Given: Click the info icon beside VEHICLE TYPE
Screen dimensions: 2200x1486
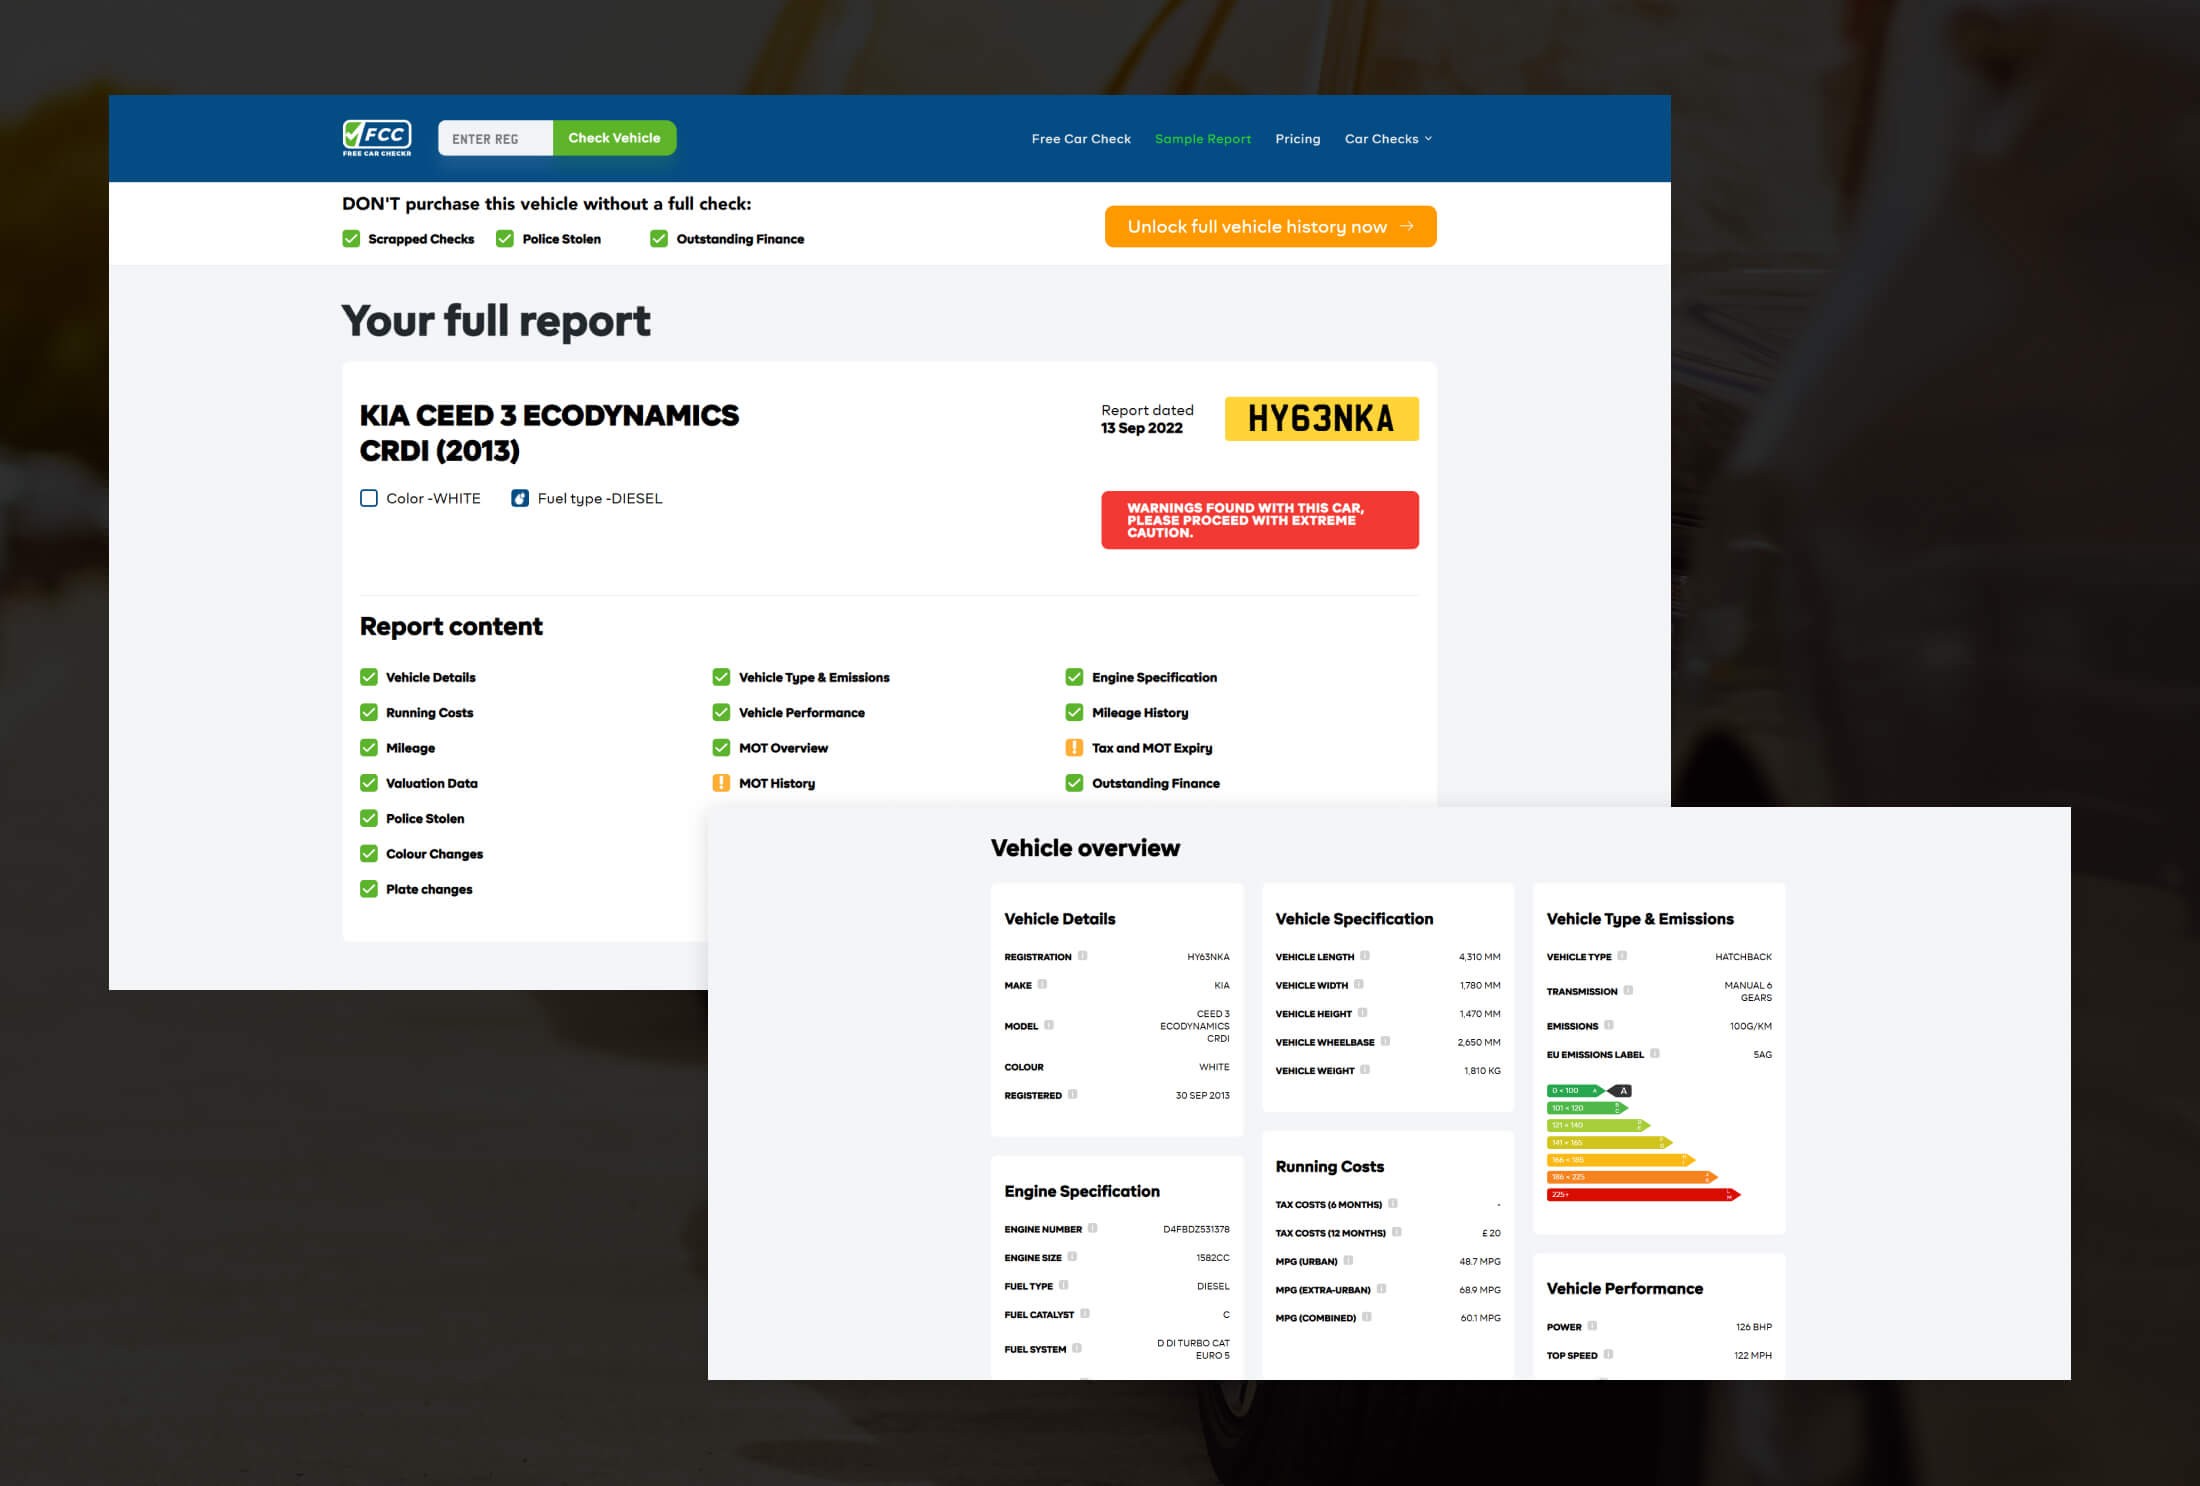Looking at the screenshot, I should (x=1623, y=956).
